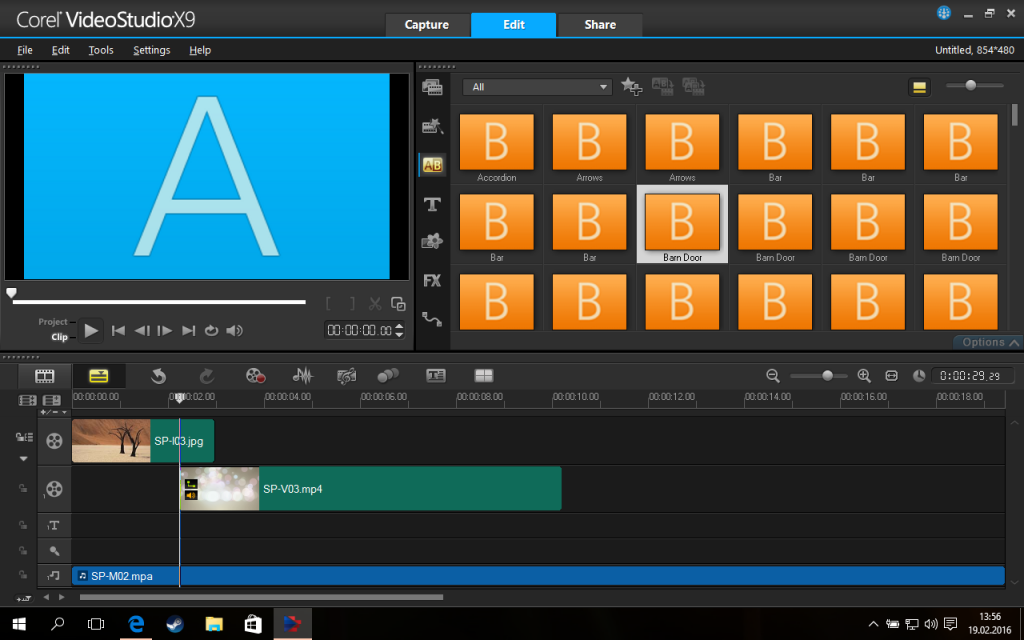Viewport: 1024px width, 640px height.
Task: Select the highlighted Barn Door transition thumbnail
Action: (682, 224)
